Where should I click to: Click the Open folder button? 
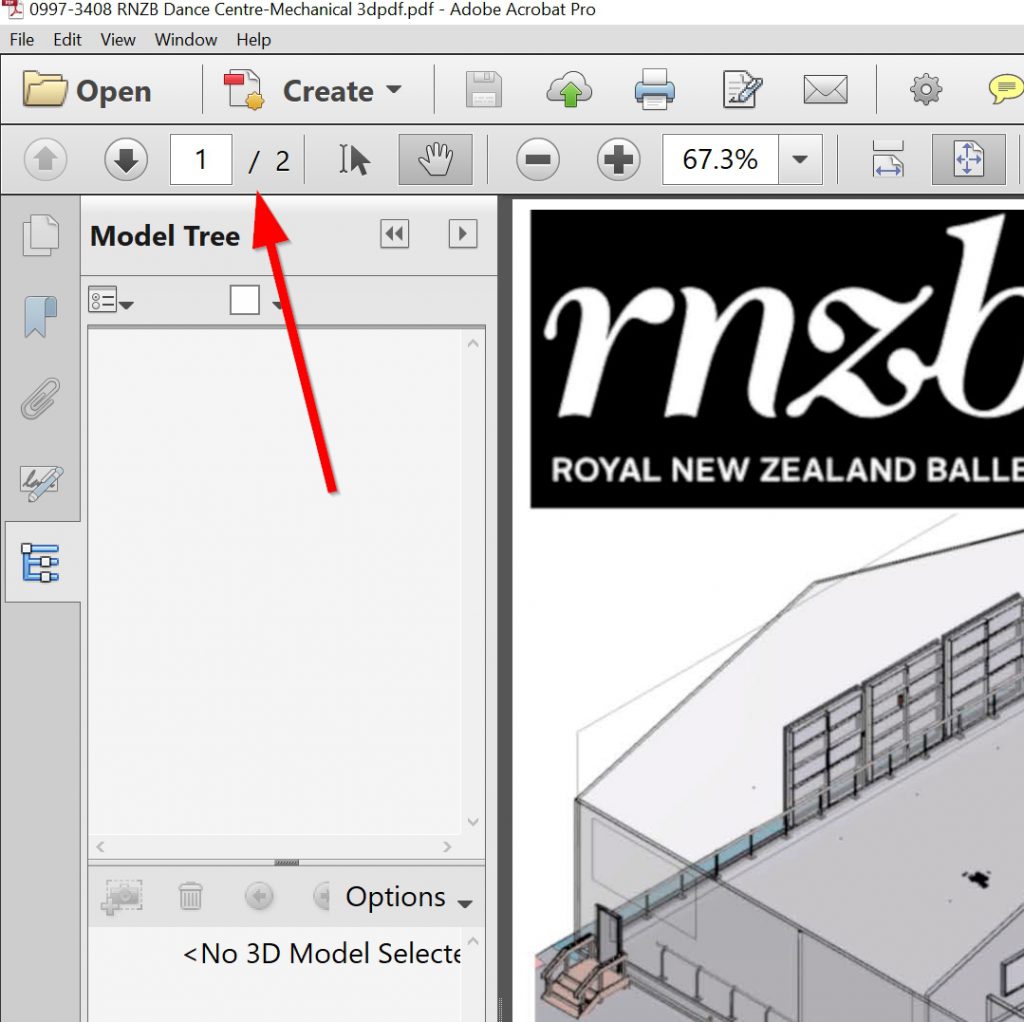pos(88,91)
